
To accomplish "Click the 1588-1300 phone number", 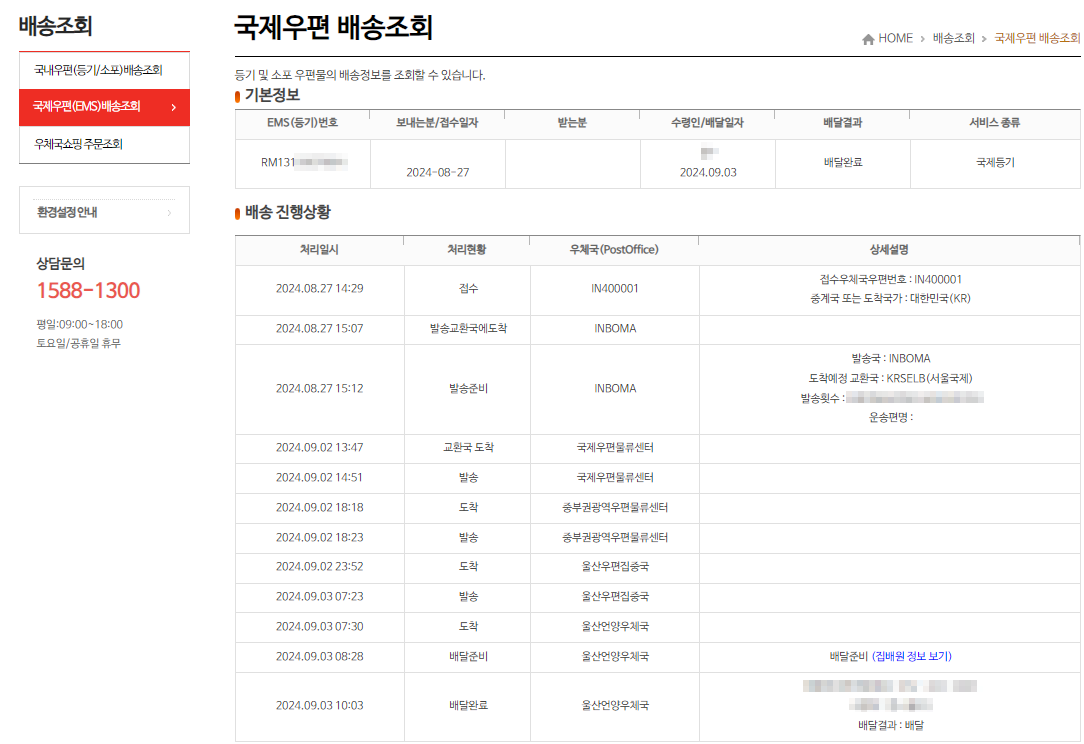I will (x=88, y=291).
